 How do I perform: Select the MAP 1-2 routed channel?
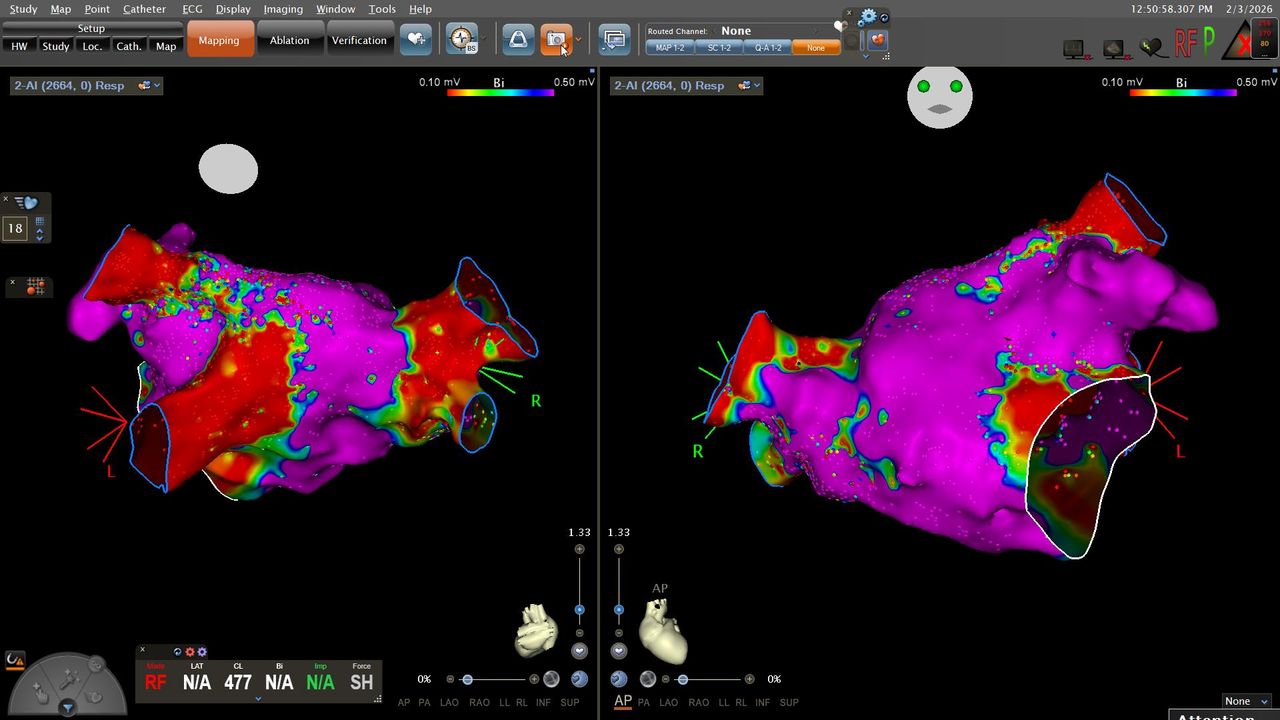tap(669, 48)
